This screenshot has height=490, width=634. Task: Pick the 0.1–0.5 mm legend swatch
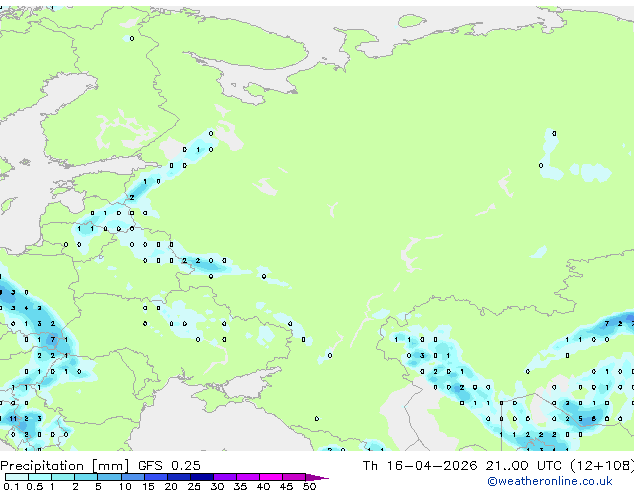(x=17, y=477)
